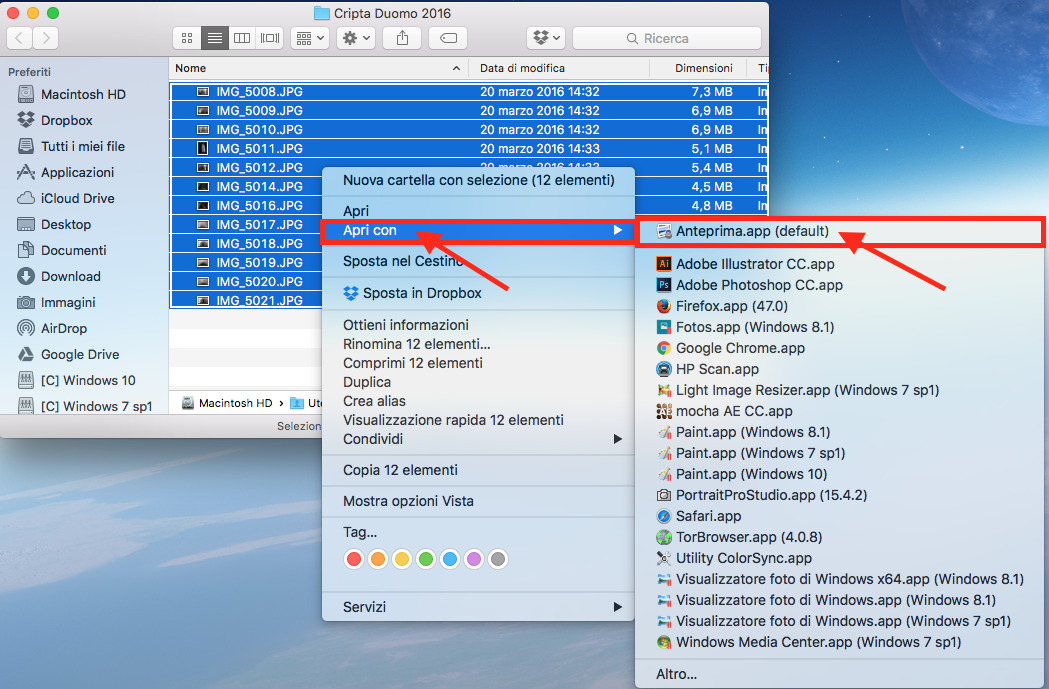Open with Firefox.app (47.0)
1049x689 pixels.
(x=840, y=306)
